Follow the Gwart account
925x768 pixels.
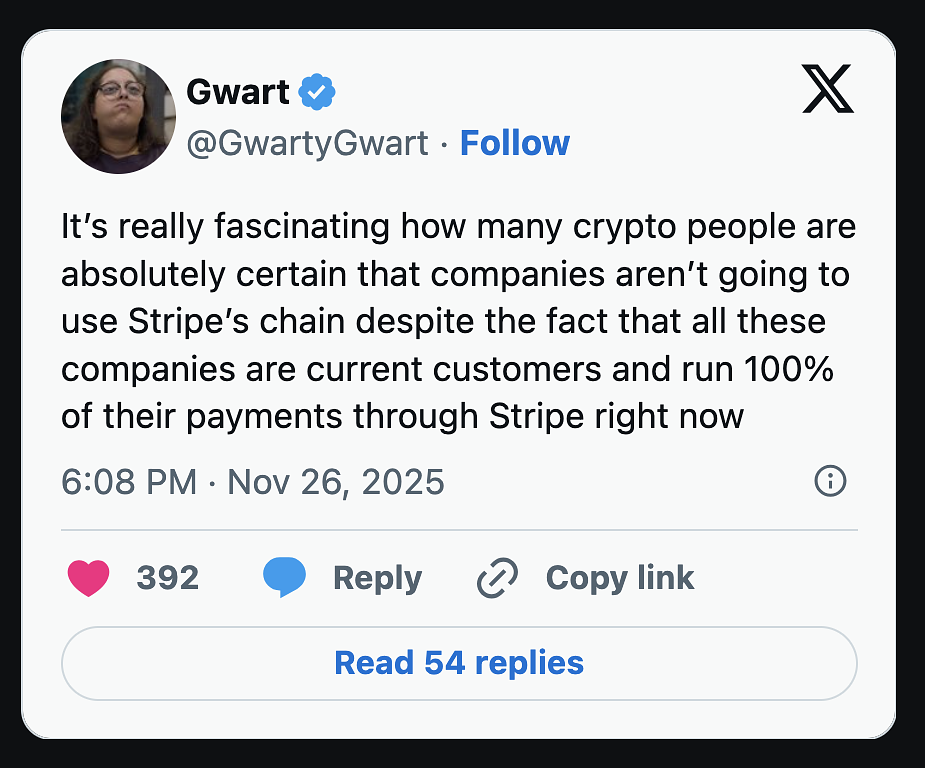pyautogui.click(x=514, y=143)
